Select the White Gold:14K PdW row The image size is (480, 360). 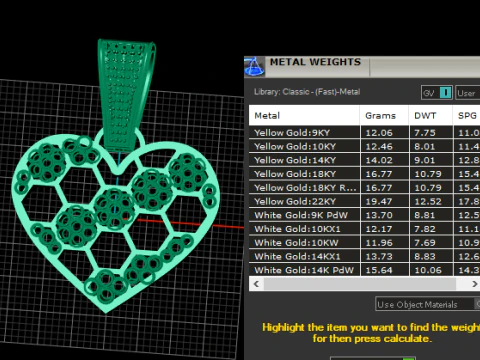click(365, 270)
